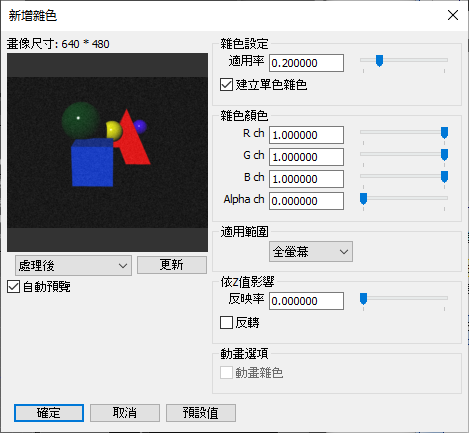
Task: Close the 新增雜色 dialog window
Action: 453,15
